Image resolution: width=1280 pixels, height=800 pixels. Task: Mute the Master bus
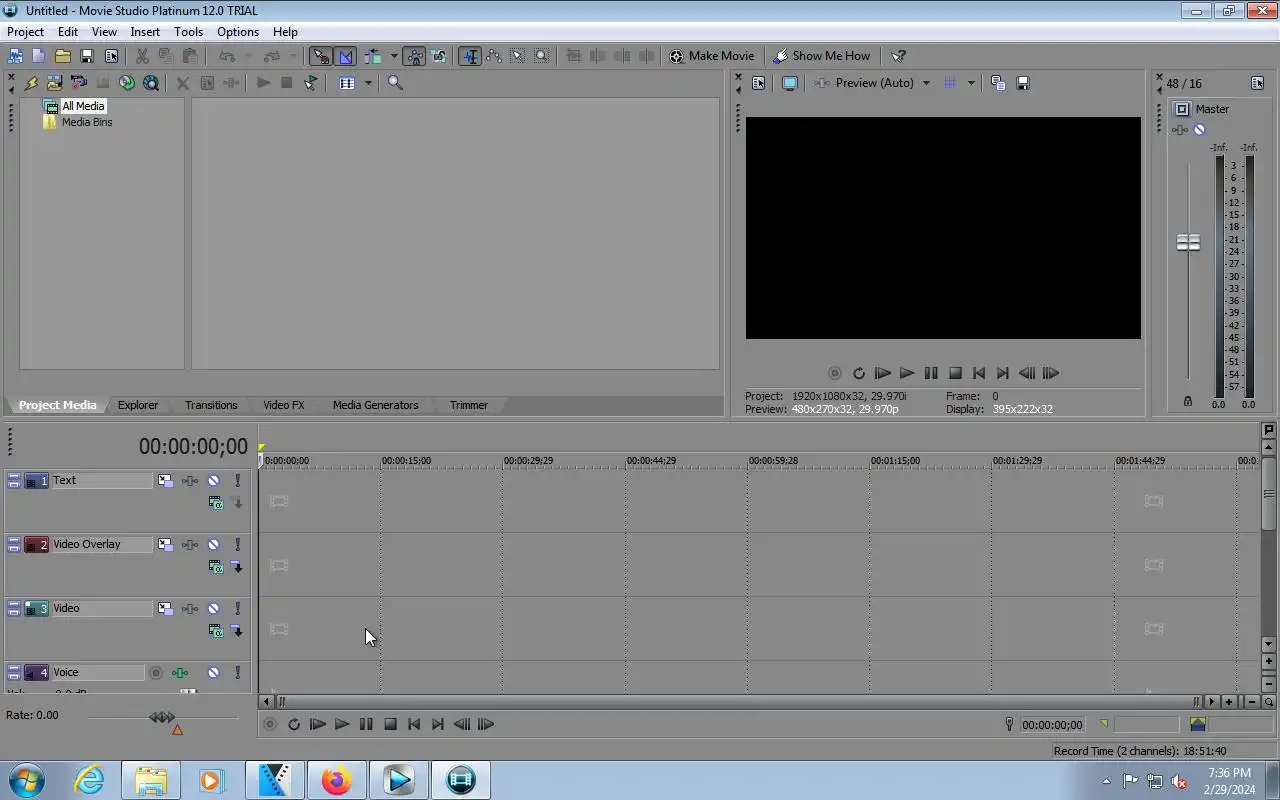pyautogui.click(x=1200, y=130)
